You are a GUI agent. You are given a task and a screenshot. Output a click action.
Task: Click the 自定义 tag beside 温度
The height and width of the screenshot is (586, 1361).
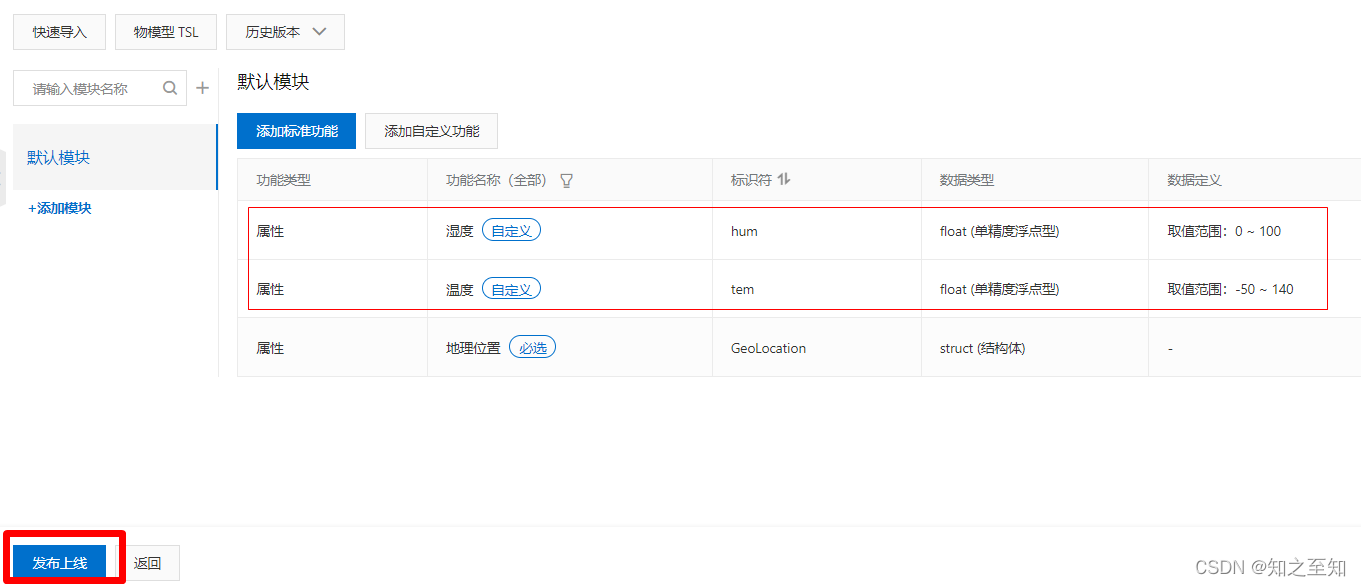[x=511, y=289]
